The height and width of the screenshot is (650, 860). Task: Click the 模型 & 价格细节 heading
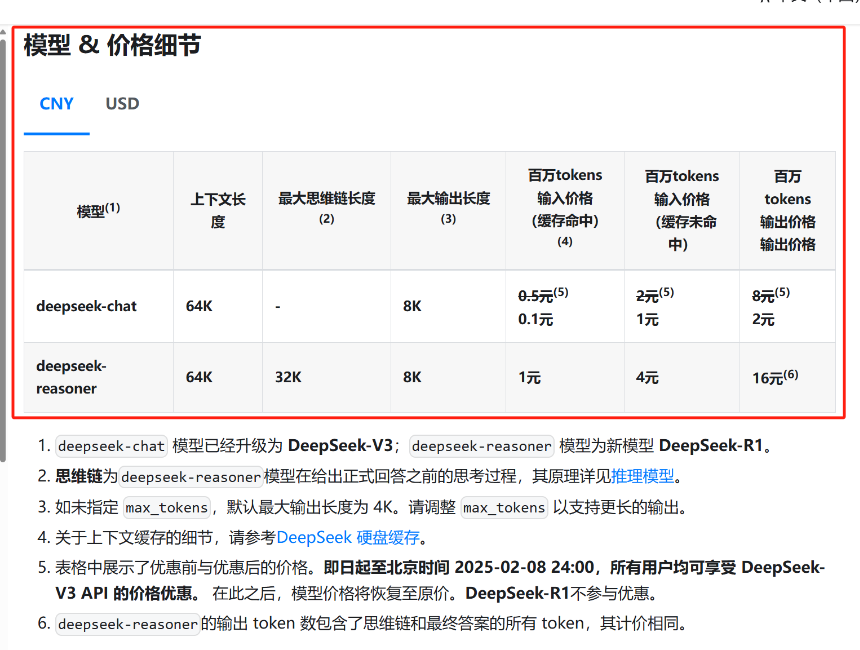(x=112, y=45)
